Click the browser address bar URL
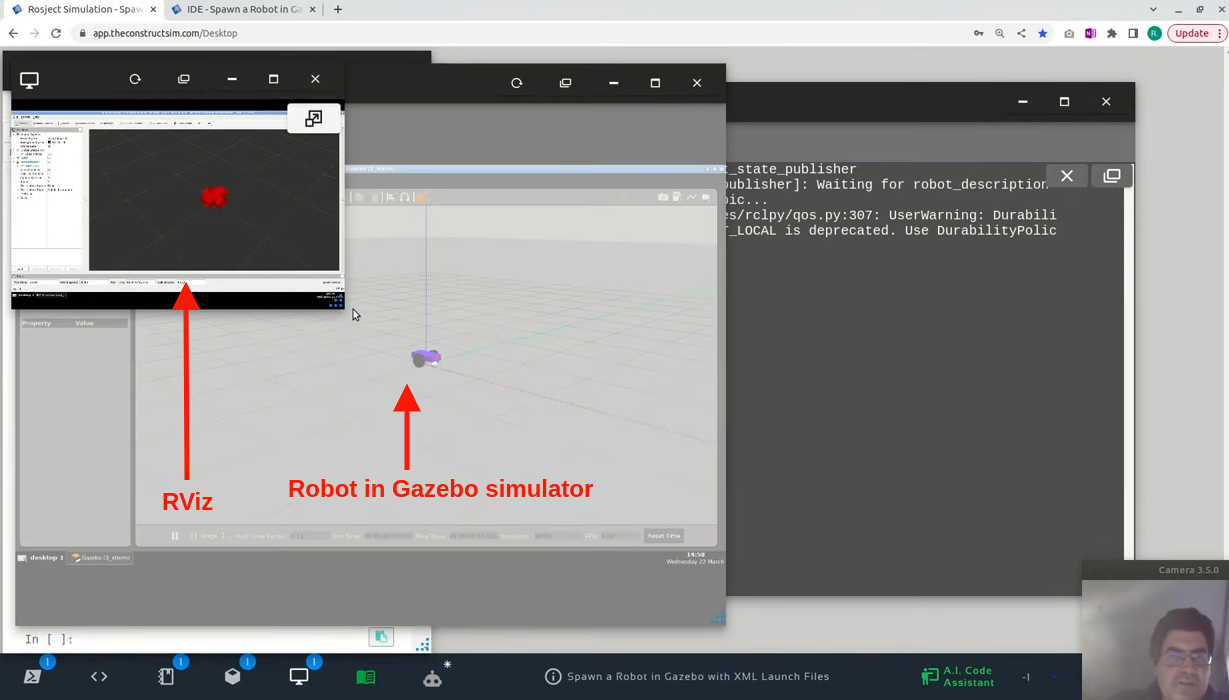This screenshot has height=700, width=1229. [x=165, y=33]
